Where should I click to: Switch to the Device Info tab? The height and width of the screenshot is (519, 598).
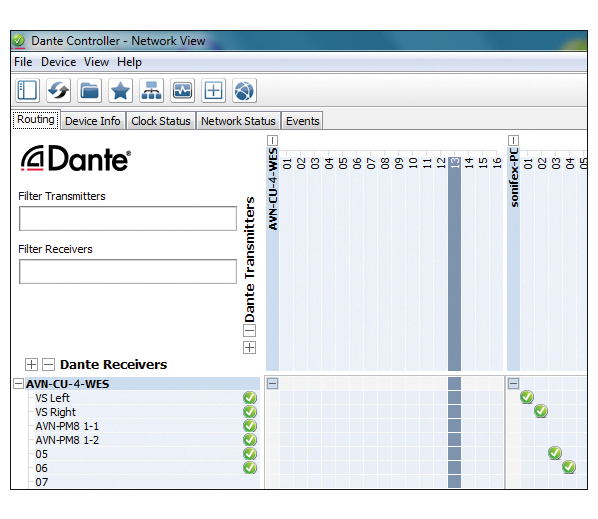point(93,121)
